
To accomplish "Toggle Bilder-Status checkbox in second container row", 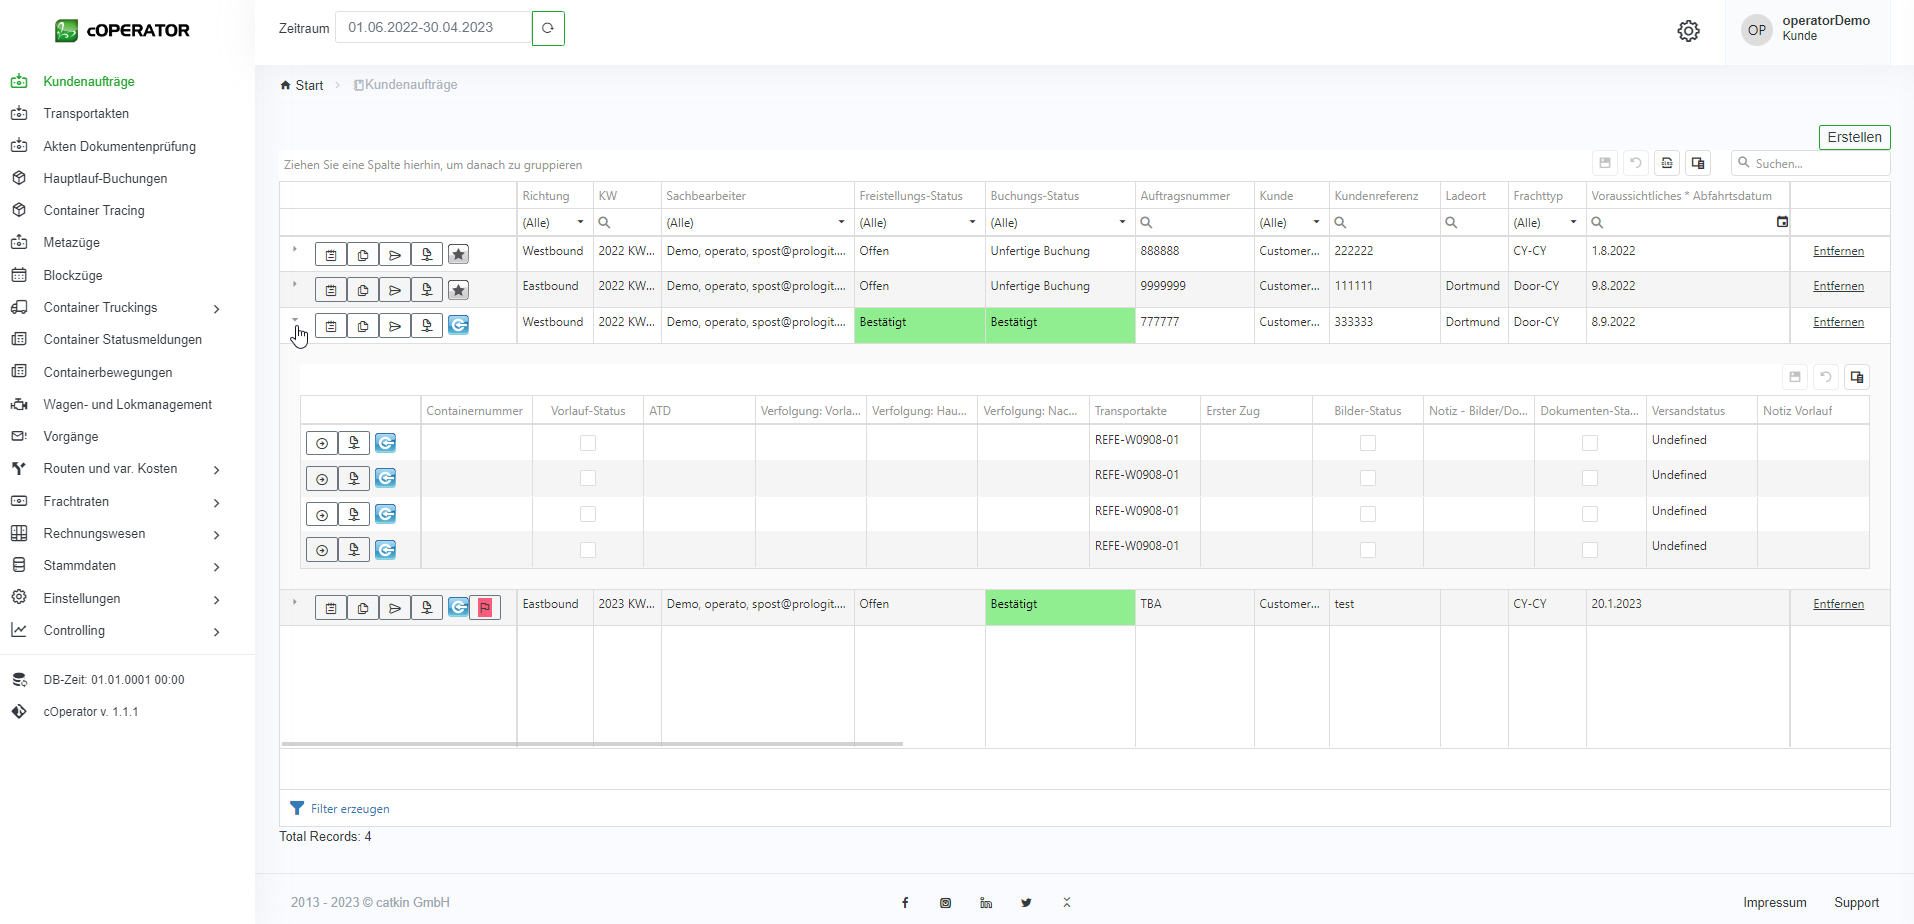I will coord(1368,478).
